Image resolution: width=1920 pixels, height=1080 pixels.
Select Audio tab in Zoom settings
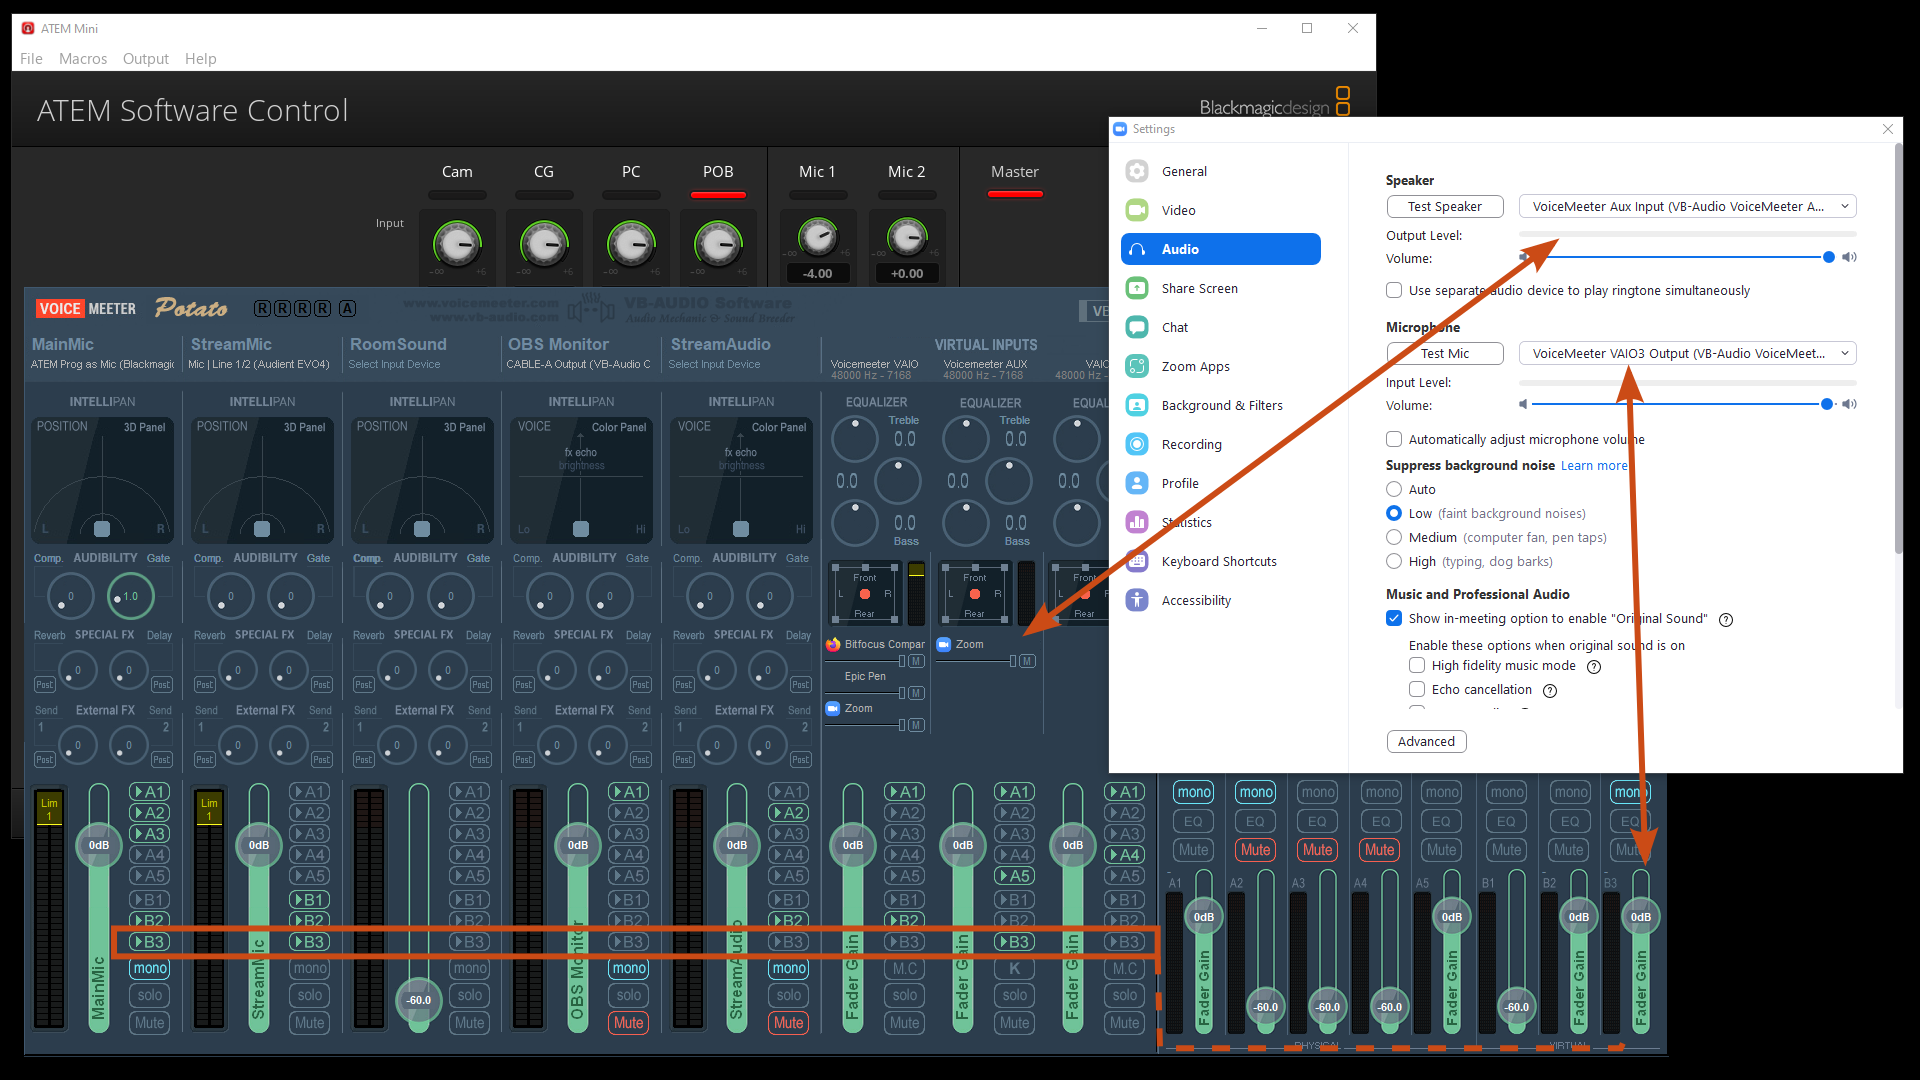point(1220,249)
